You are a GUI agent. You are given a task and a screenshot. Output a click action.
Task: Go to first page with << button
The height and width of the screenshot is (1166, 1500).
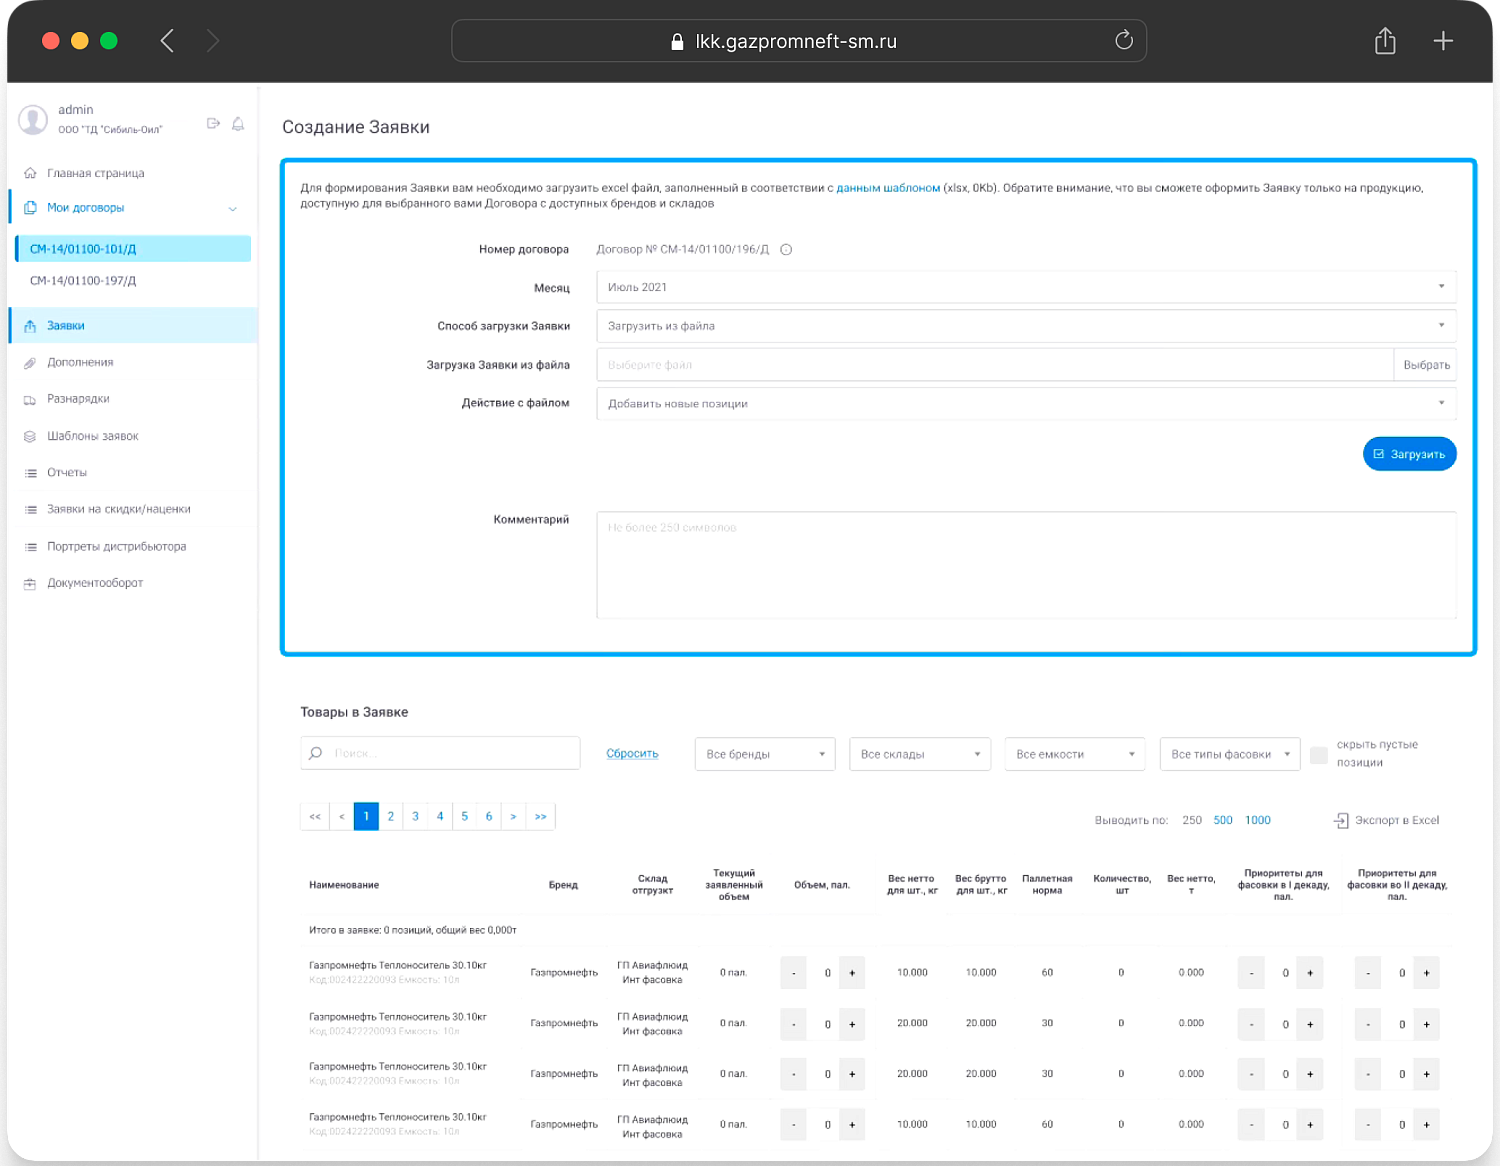pyautogui.click(x=315, y=817)
